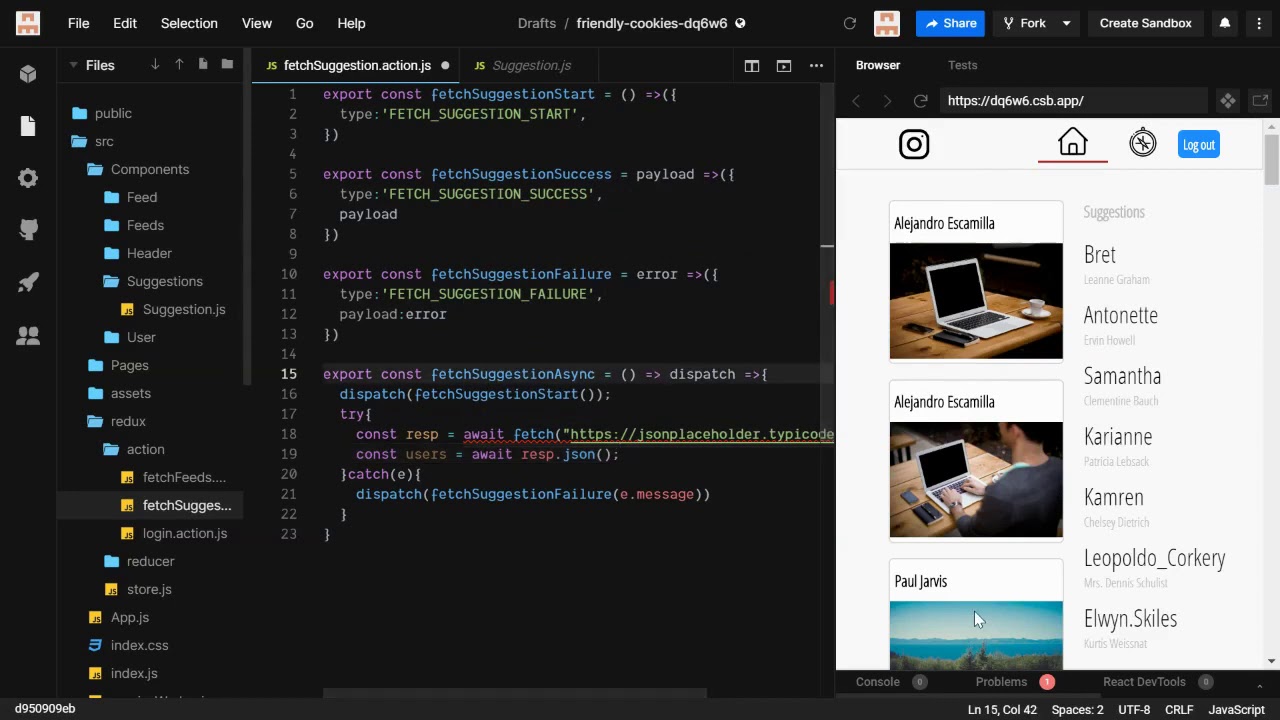The height and width of the screenshot is (720, 1280).
Task: Open the Sandbox Info cube icon in sidebar
Action: pos(28,74)
